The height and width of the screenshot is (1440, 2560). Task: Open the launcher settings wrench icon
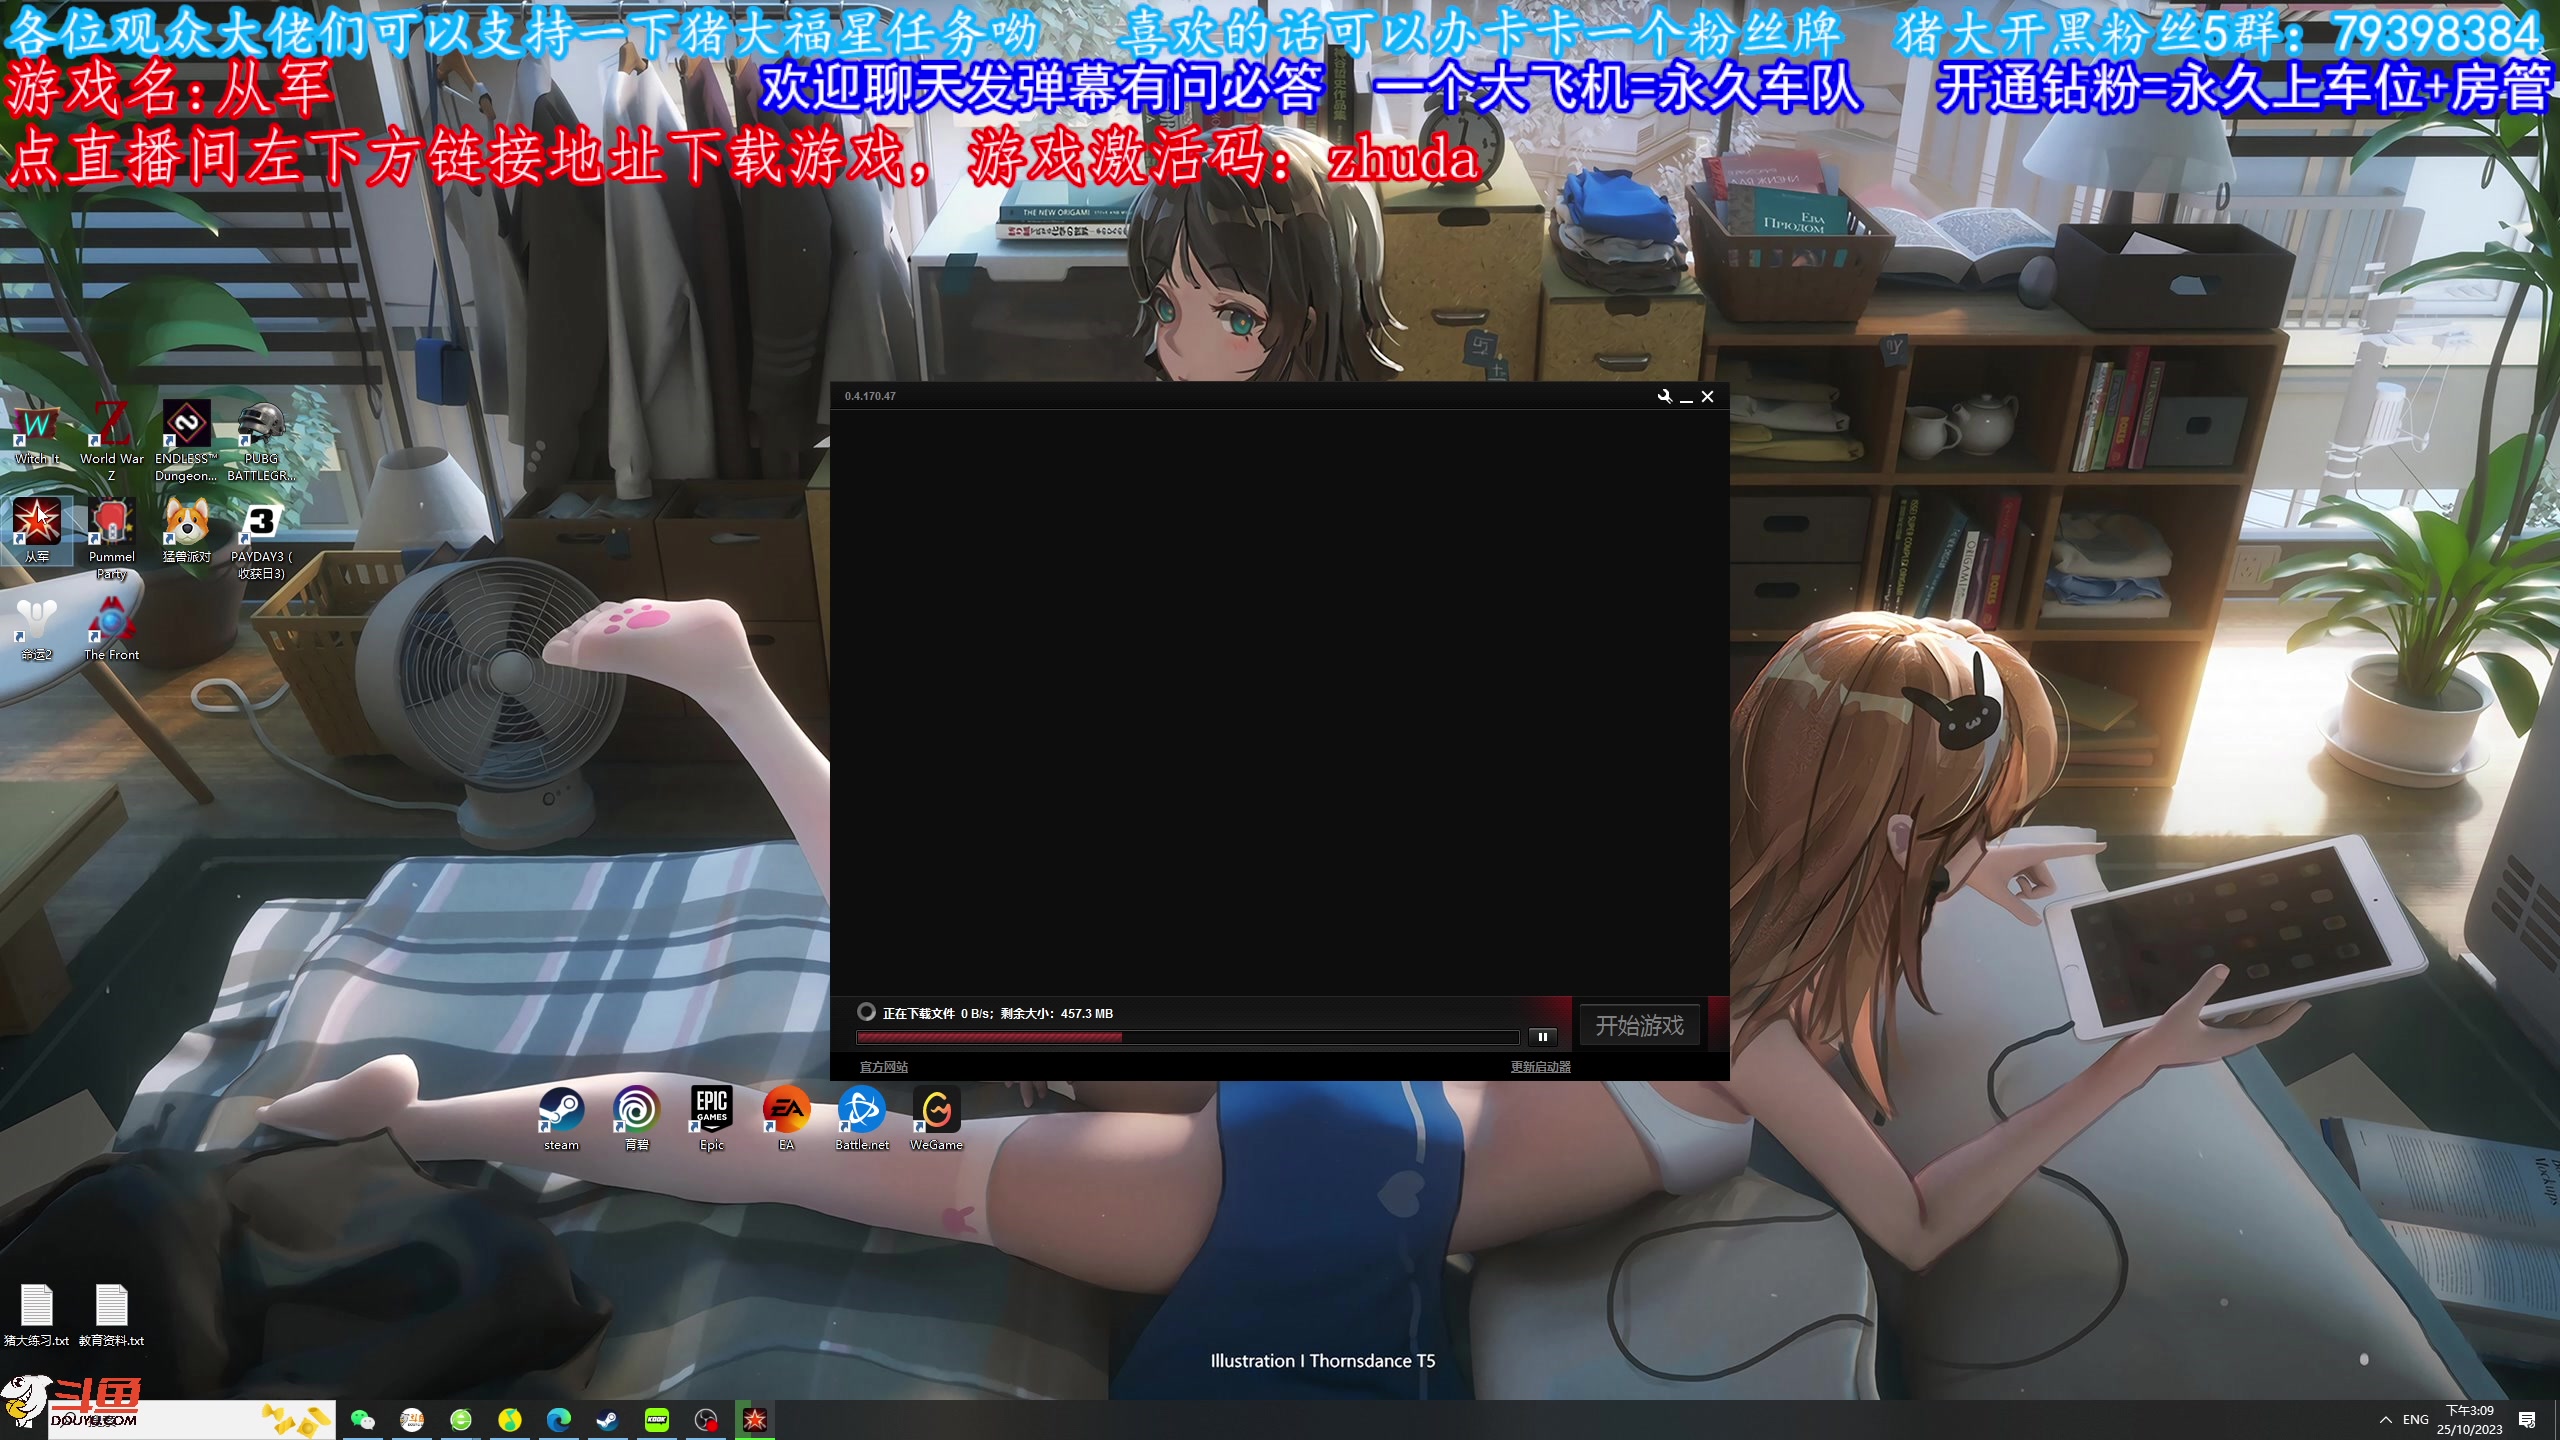click(1664, 396)
